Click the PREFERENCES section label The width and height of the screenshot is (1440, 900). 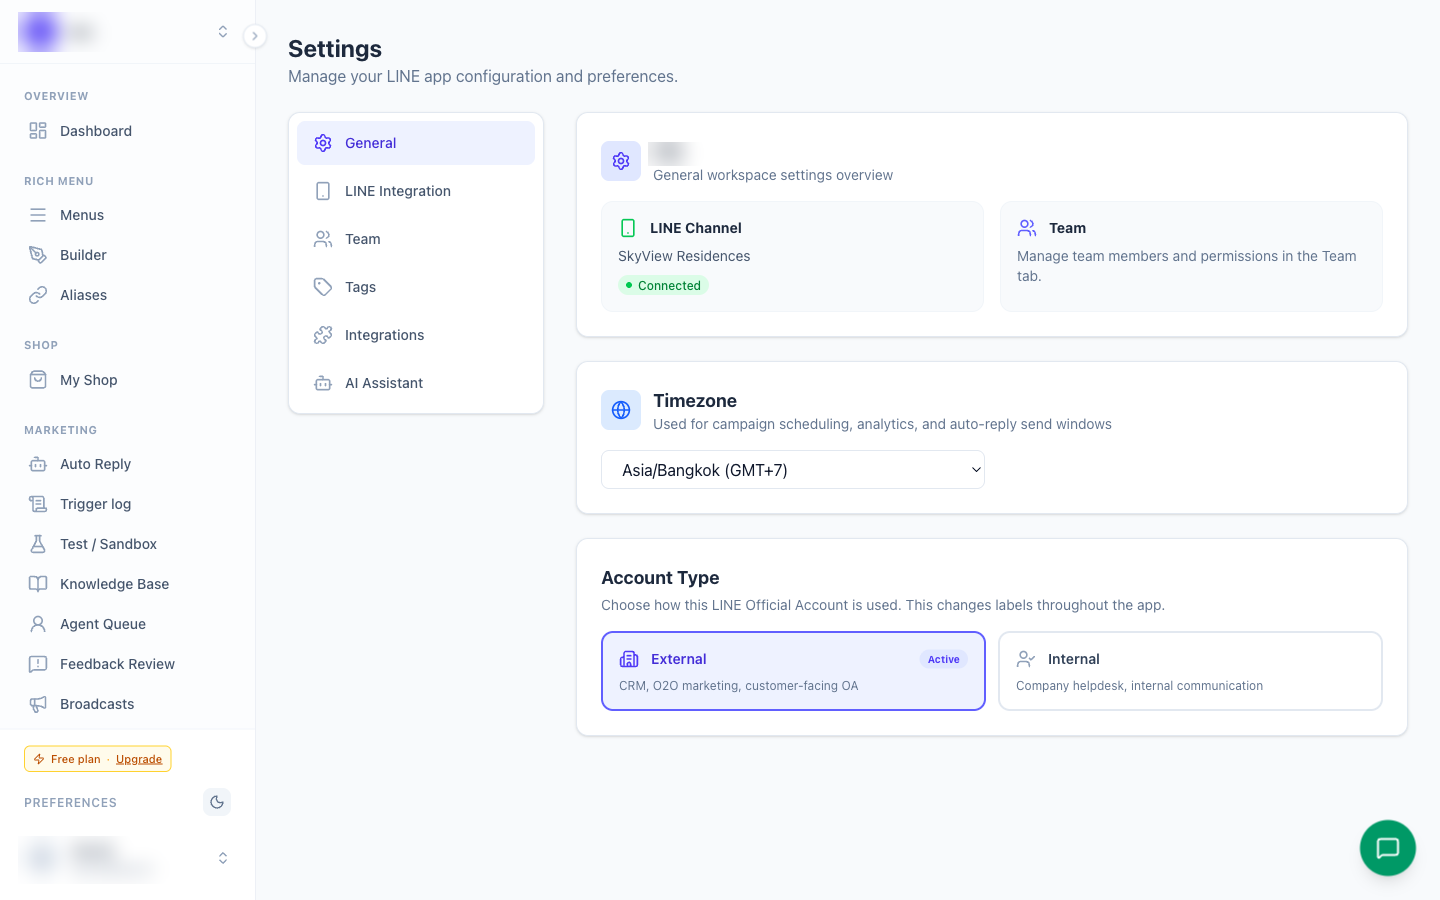pos(70,803)
